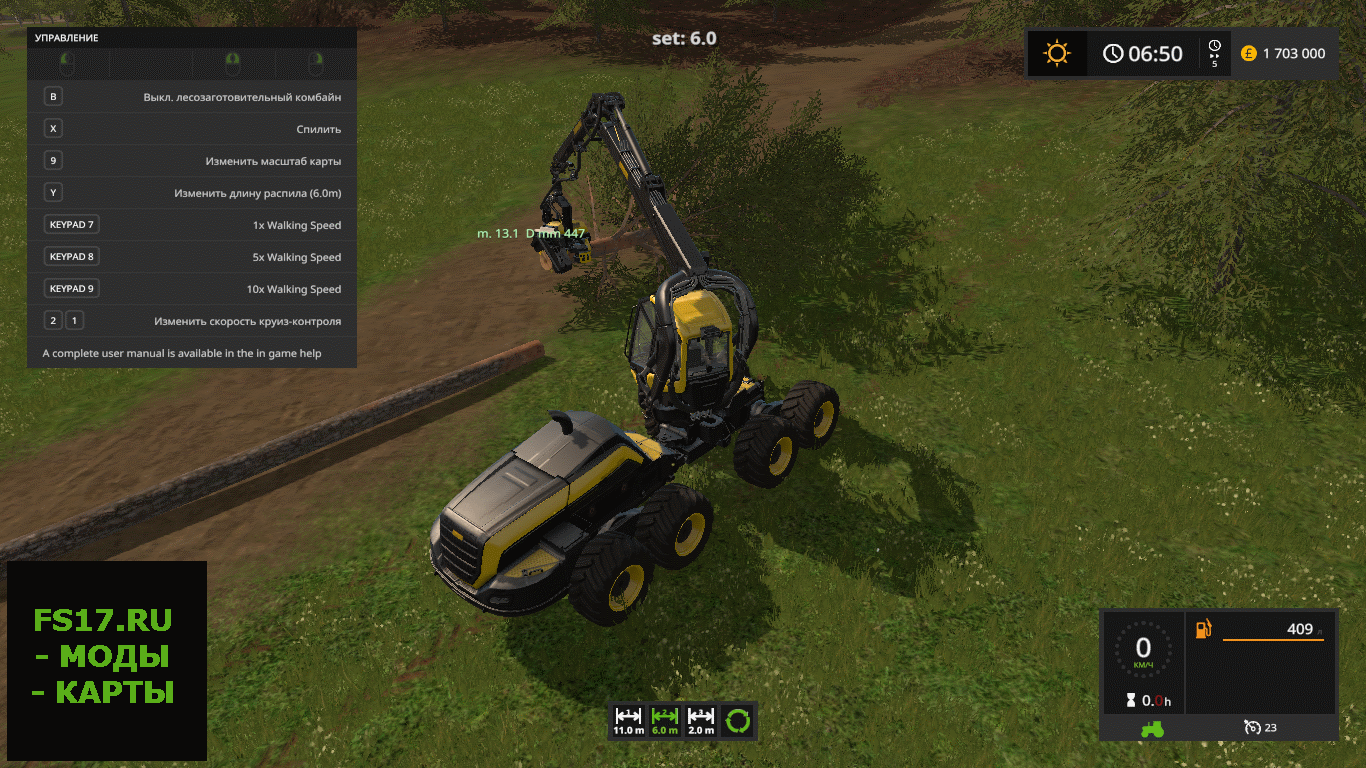This screenshot has height=768, width=1366.
Task: Click the sun weather icon
Action: [1057, 53]
